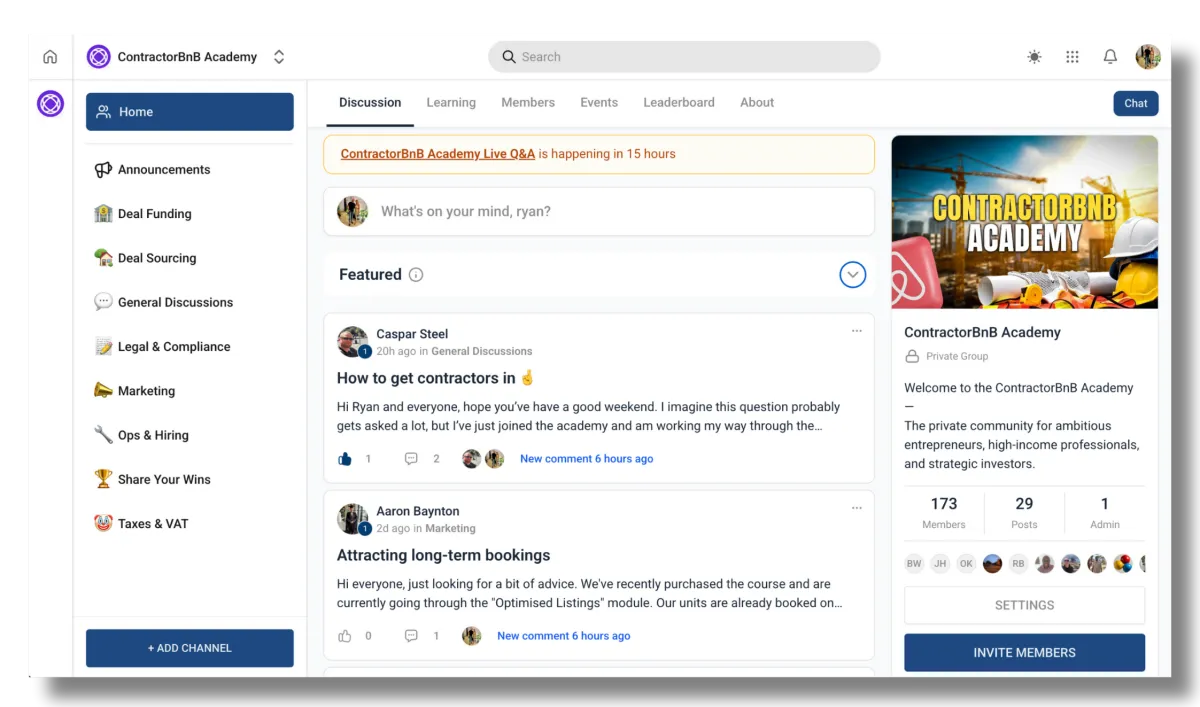Viewport: 1200px width, 707px height.
Task: Like the 'How to get contractors in' post
Action: [x=345, y=459]
